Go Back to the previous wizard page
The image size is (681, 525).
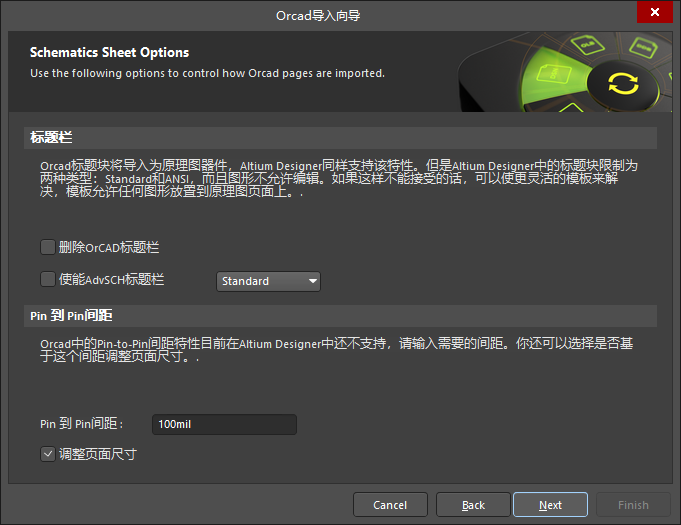473,505
